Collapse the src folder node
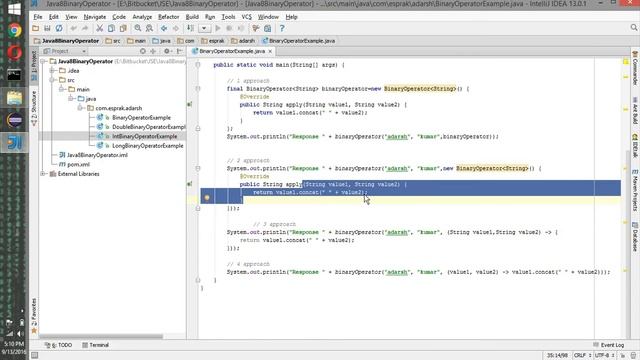This screenshot has height=360, width=640. [52, 80]
